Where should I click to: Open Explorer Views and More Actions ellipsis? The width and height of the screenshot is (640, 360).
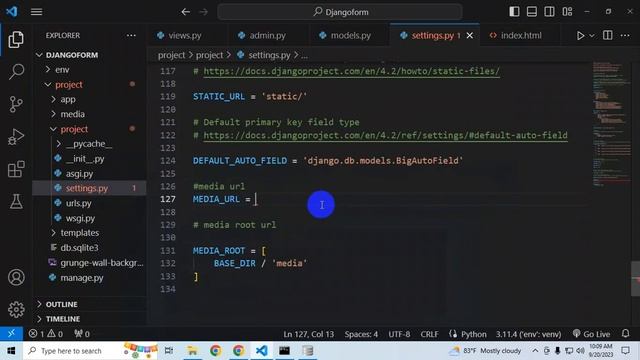131,36
